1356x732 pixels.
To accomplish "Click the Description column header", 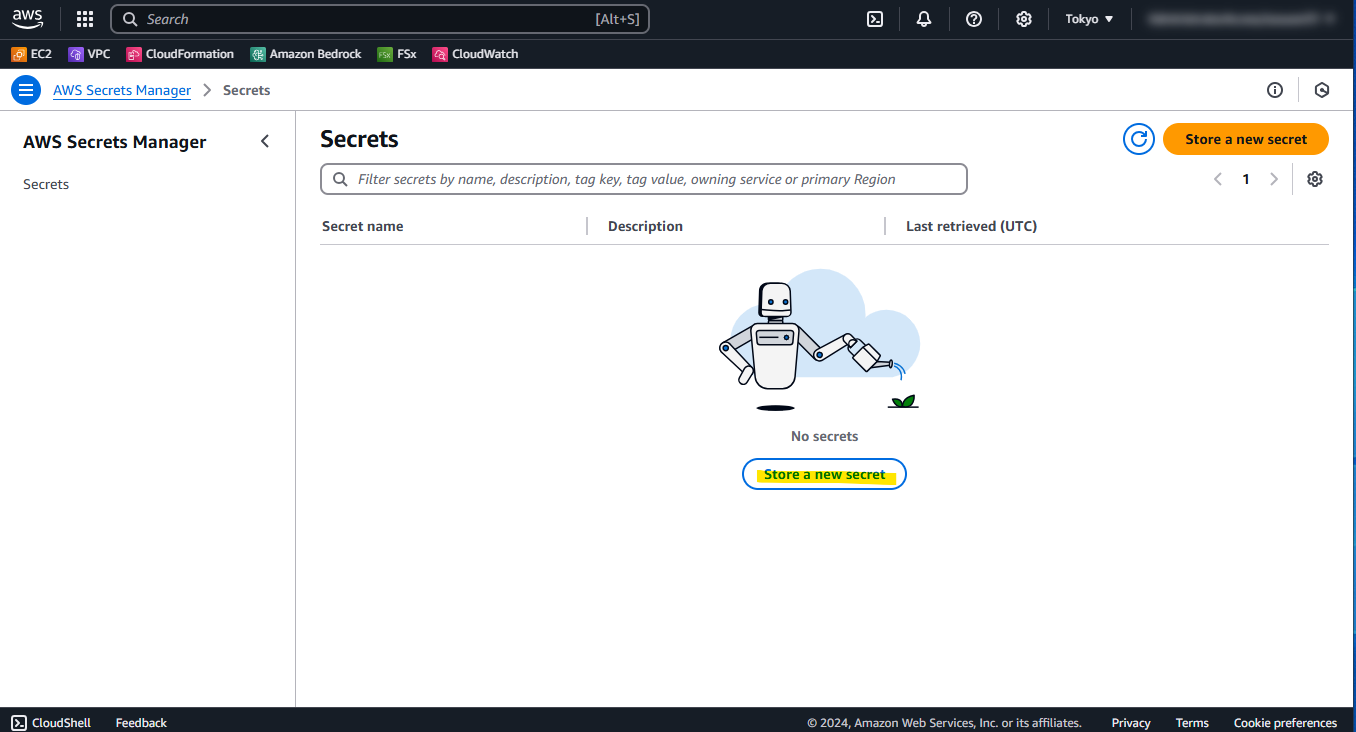I will (645, 226).
